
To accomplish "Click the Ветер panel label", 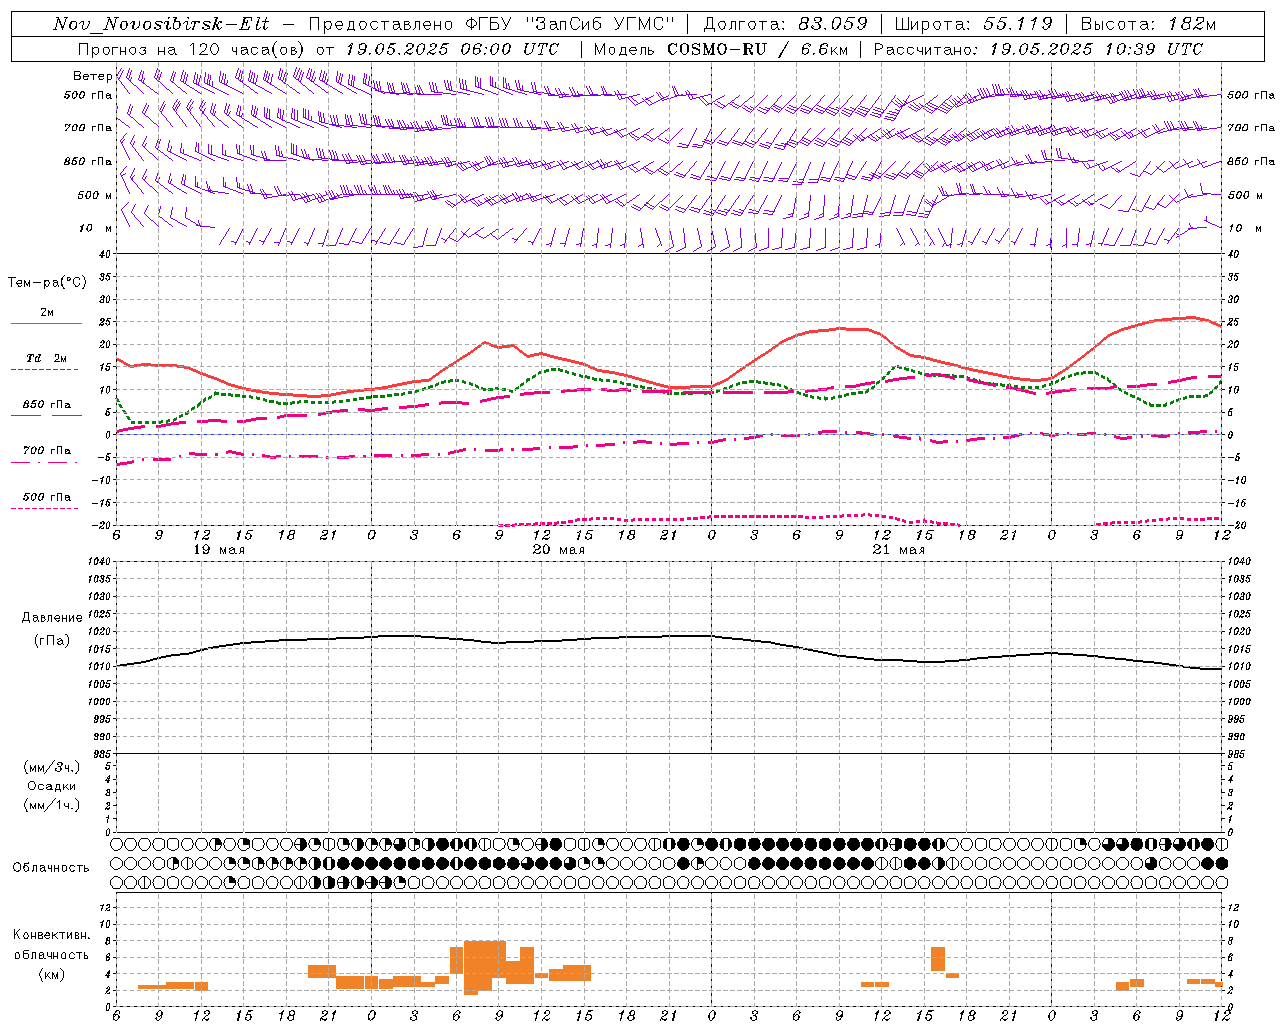I will [92, 76].
